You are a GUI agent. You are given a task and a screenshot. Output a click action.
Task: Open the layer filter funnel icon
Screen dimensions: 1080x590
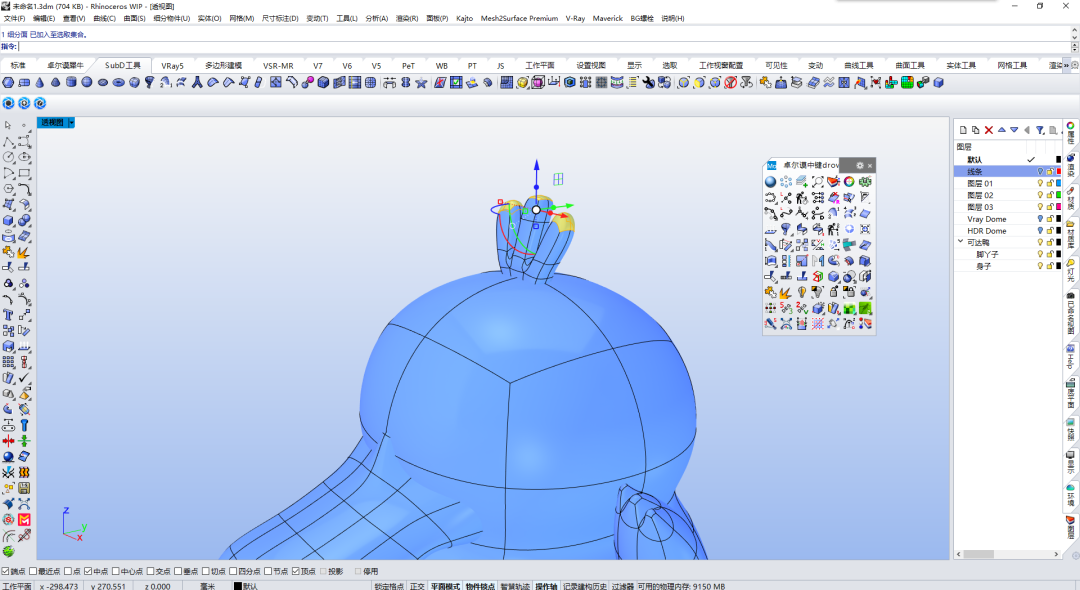click(x=1040, y=130)
